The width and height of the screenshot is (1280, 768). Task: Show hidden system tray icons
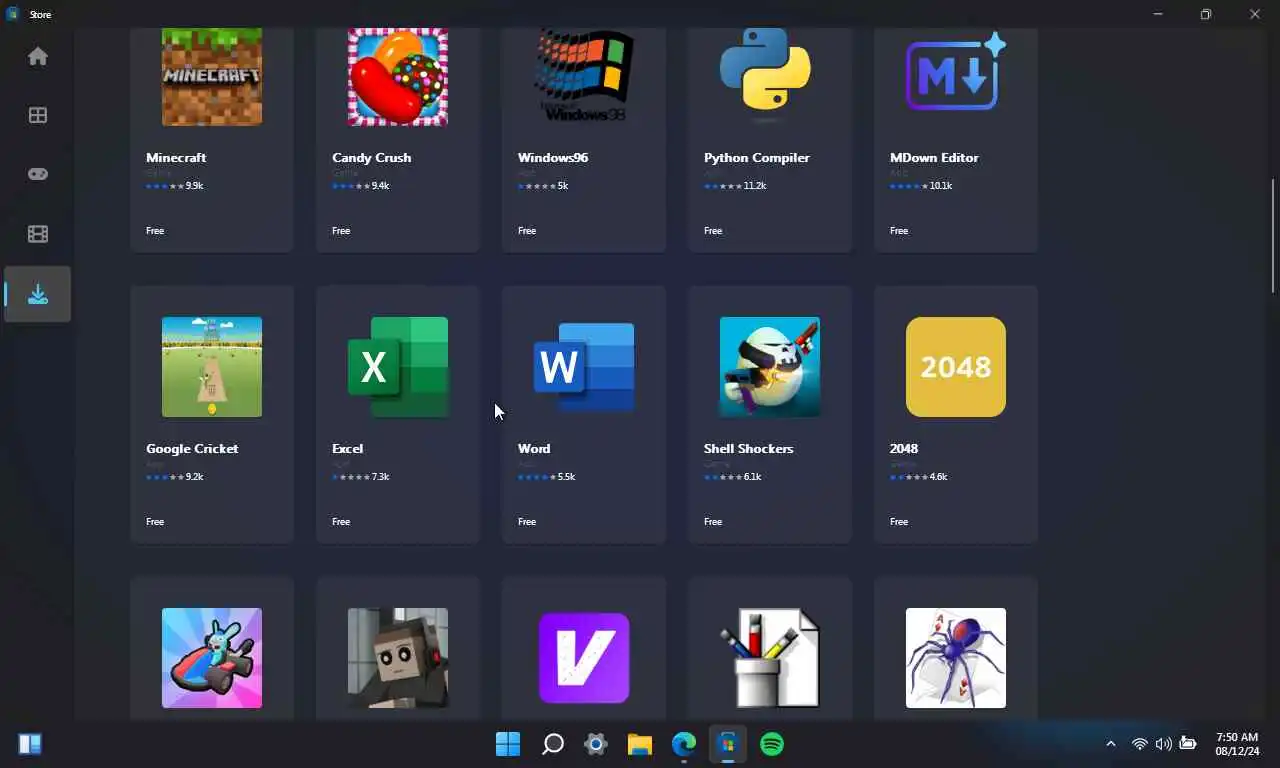coord(1110,744)
